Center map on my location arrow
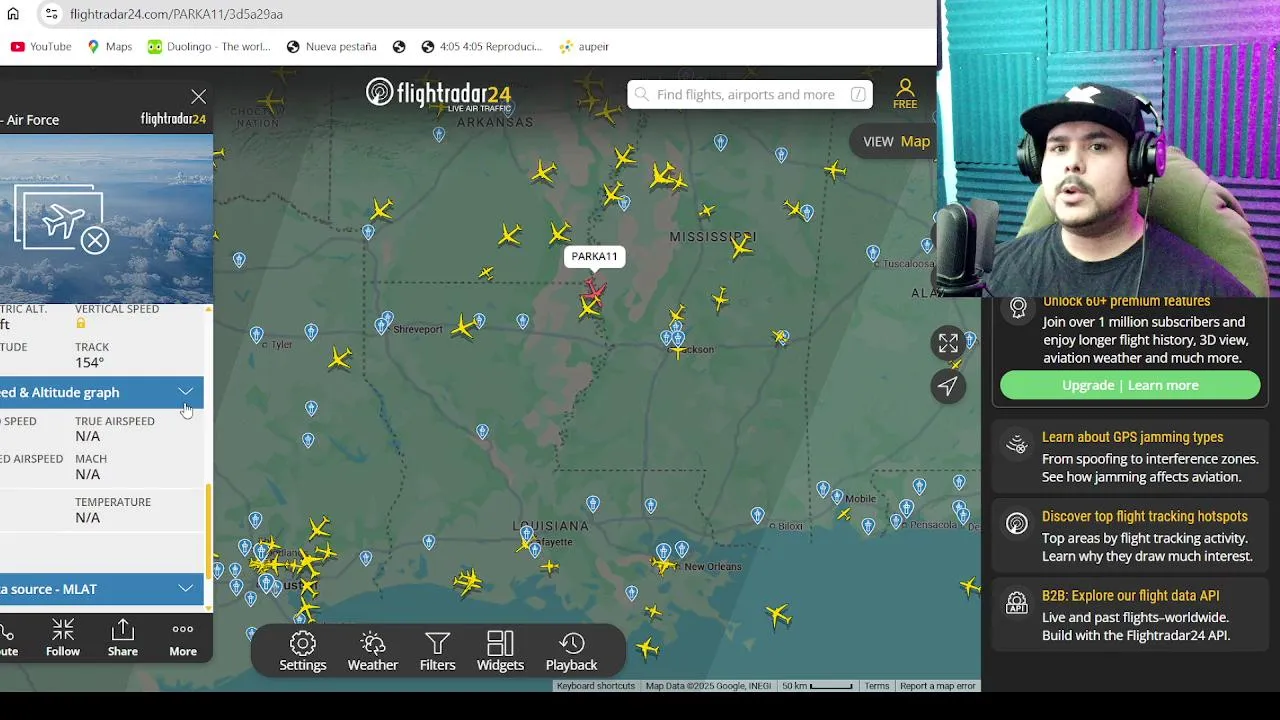Screen dimensions: 1280x720 tap(948, 386)
